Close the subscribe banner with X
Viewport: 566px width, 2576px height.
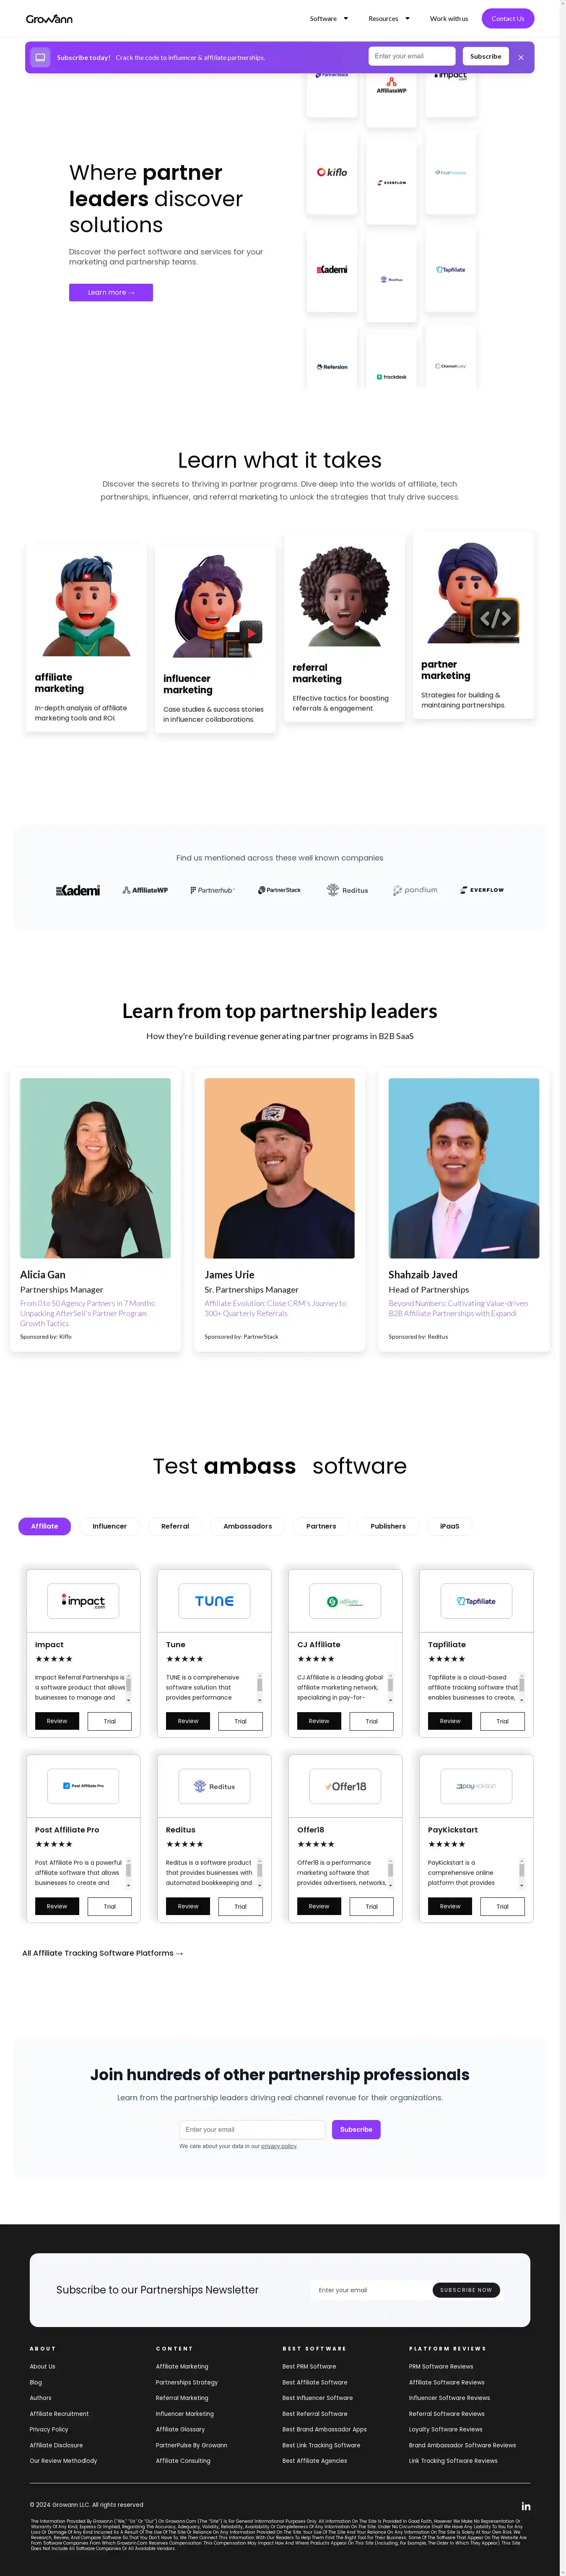521,57
